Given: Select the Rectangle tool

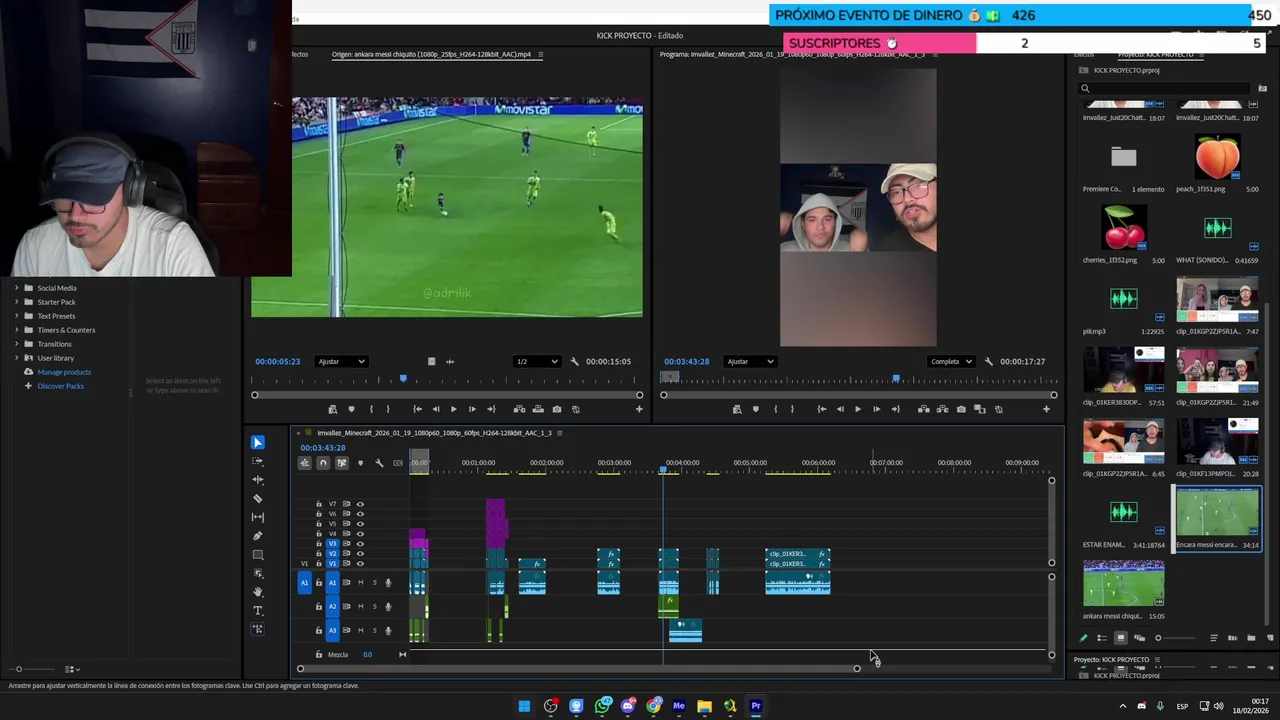Looking at the screenshot, I should point(257,555).
